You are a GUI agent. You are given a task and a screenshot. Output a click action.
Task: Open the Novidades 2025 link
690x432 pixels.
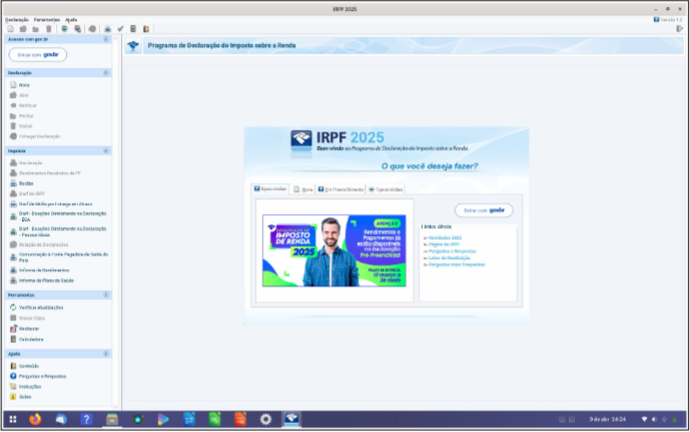click(445, 238)
